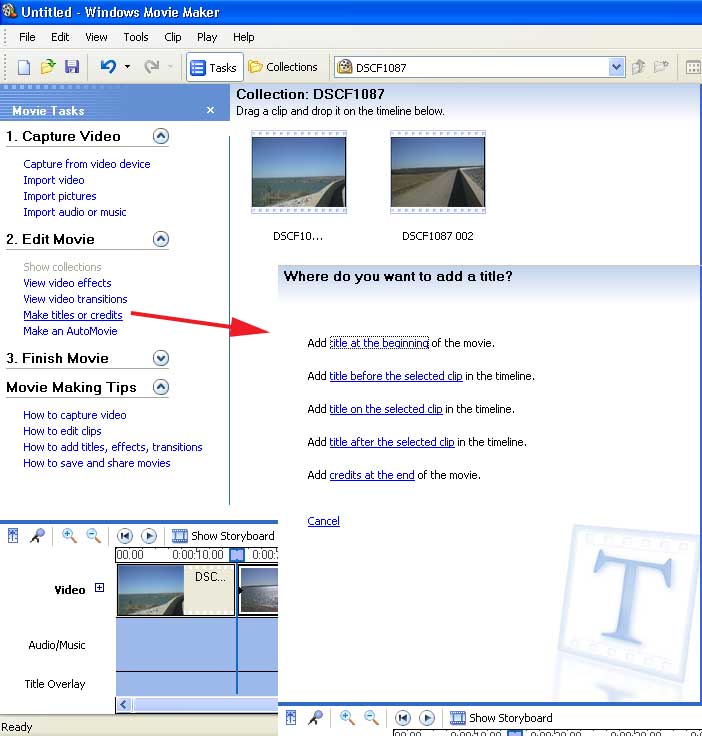
Task: Open the Redo history dropdown arrow
Action: pos(170,67)
